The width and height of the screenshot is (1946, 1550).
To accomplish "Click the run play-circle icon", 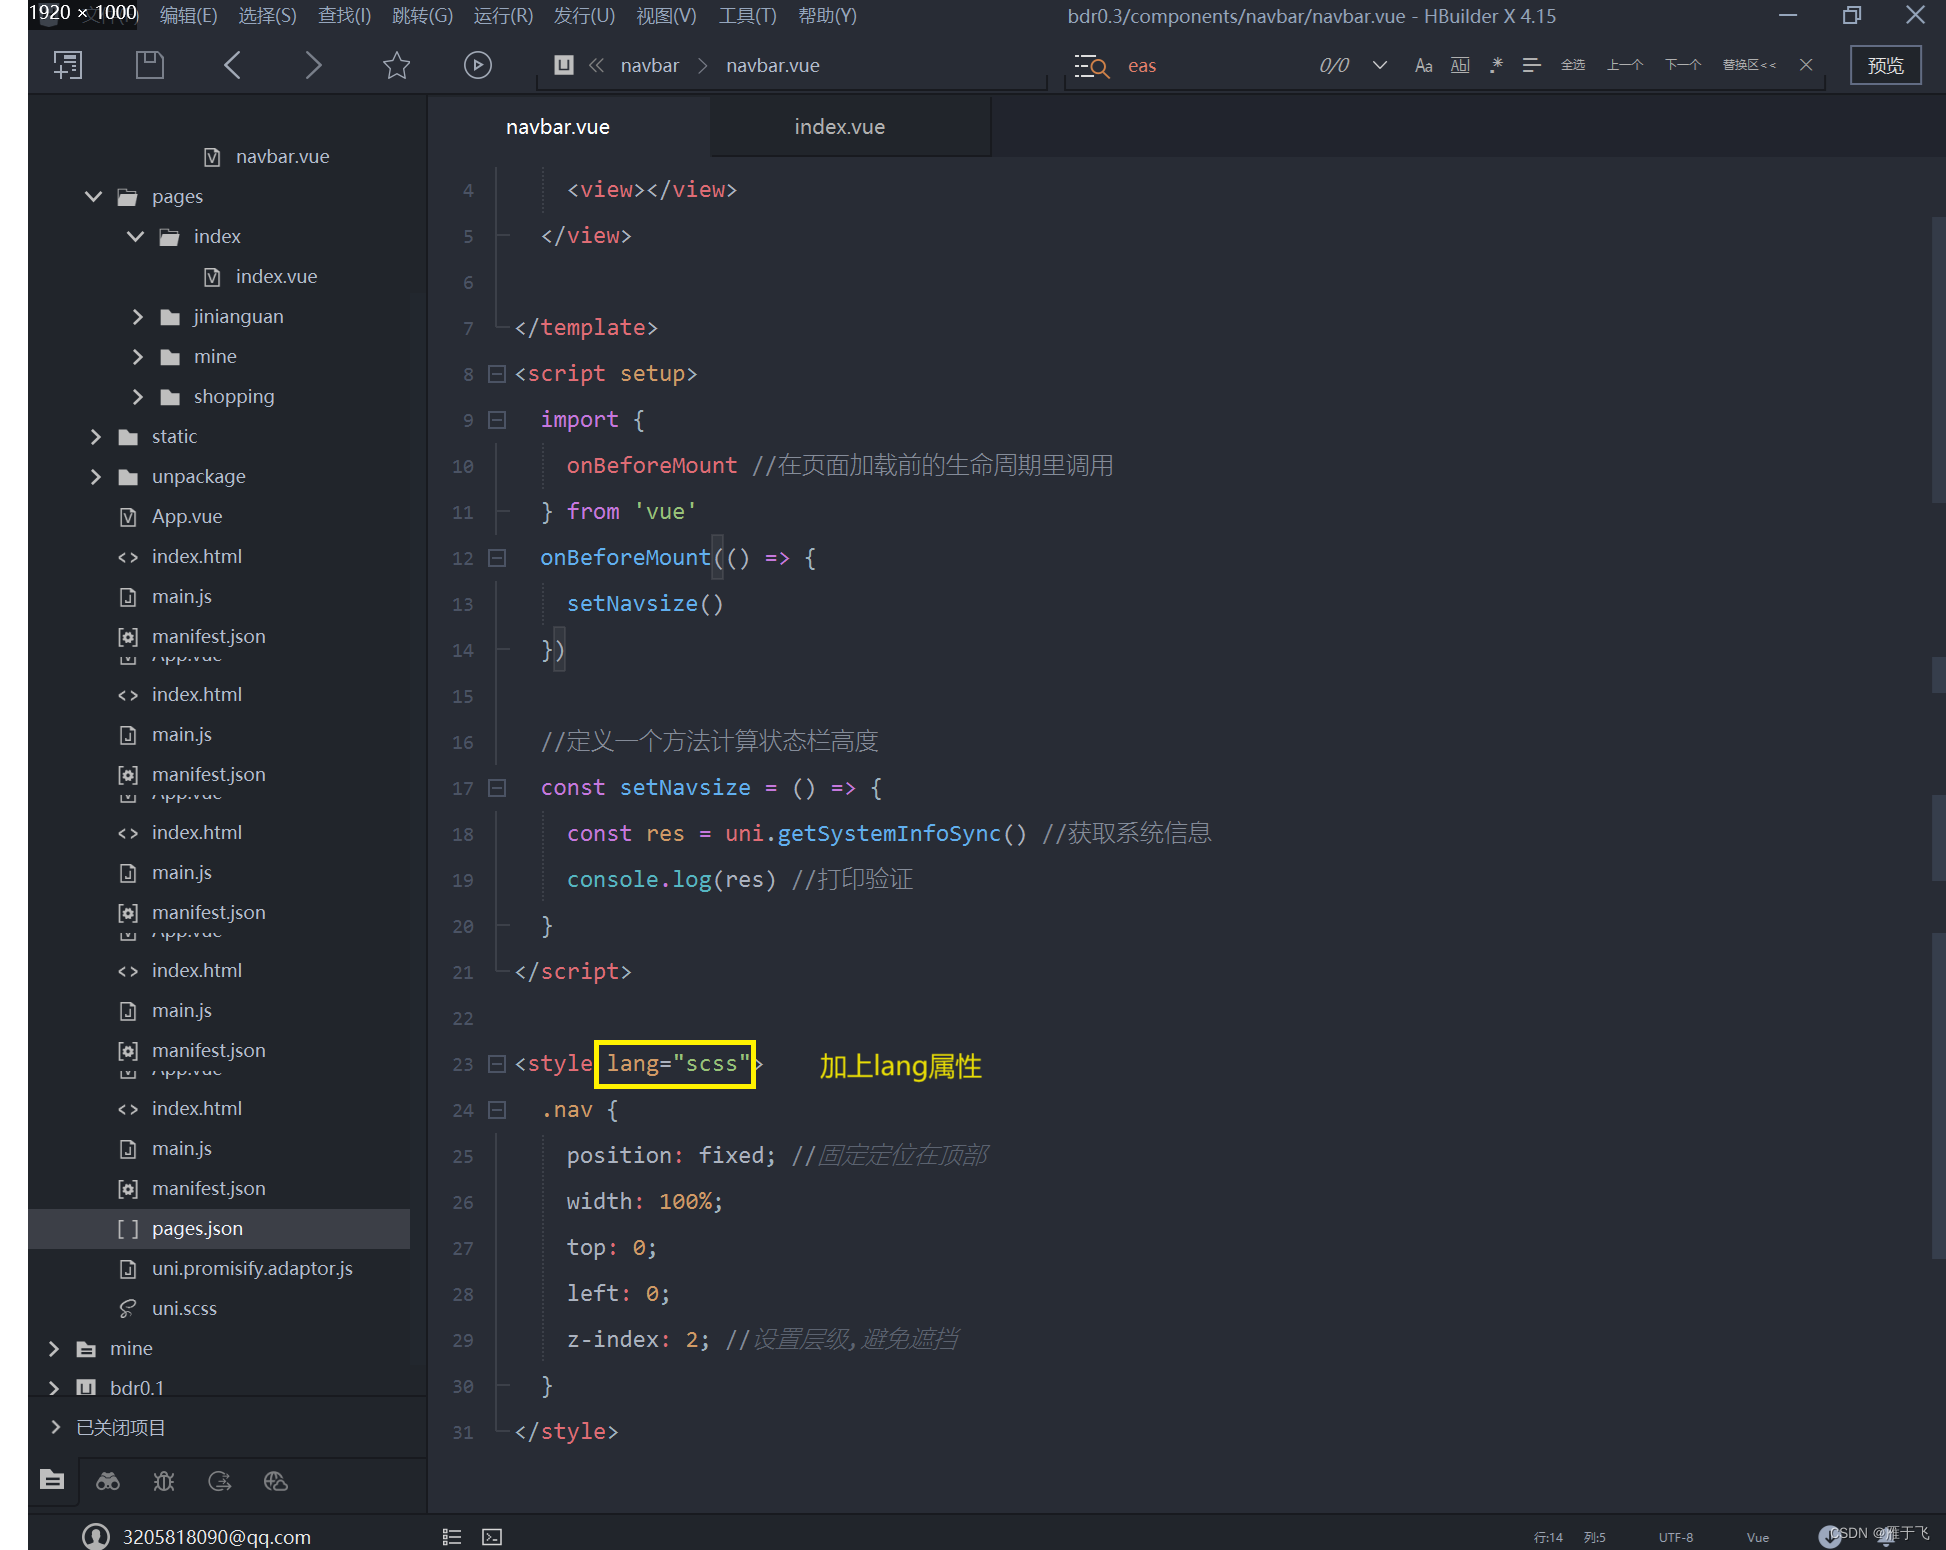I will (x=478, y=65).
